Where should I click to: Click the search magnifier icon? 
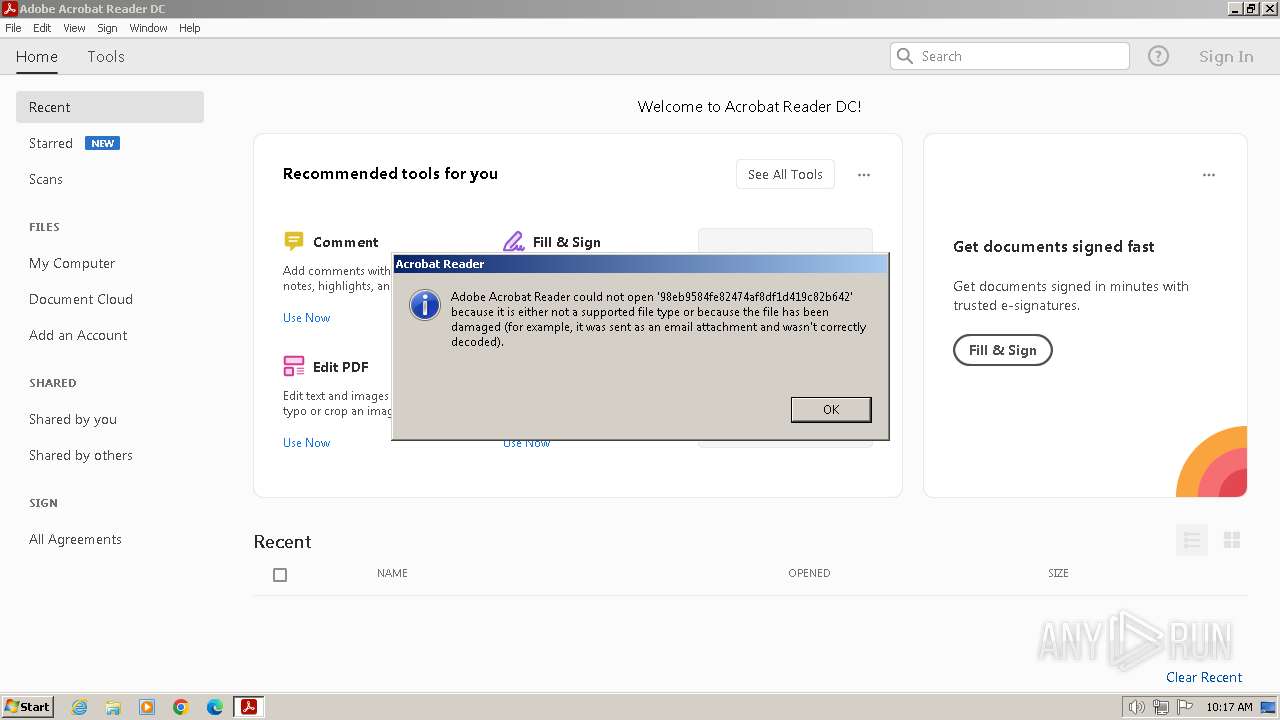[905, 56]
